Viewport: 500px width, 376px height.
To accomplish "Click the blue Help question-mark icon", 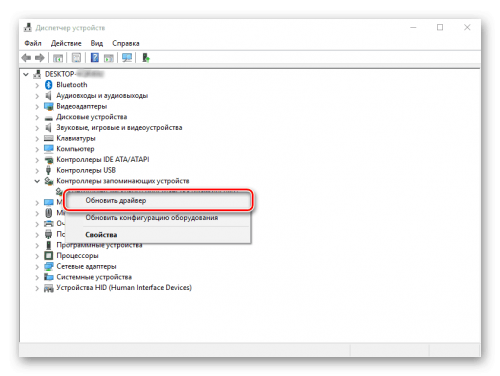I will click(95, 58).
